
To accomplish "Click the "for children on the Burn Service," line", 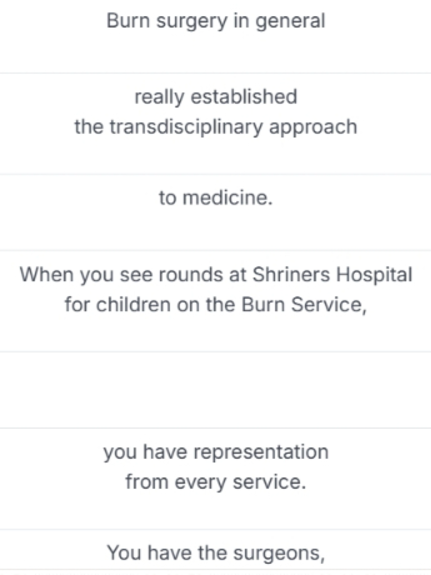I will click(216, 305).
